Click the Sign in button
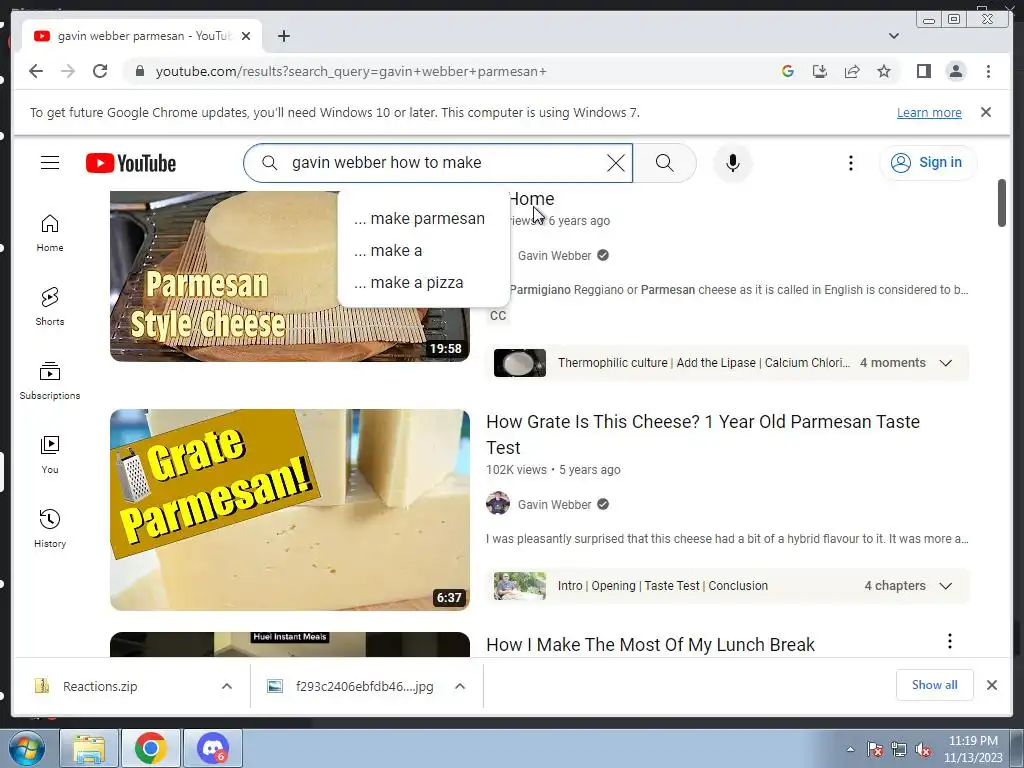 coord(927,162)
